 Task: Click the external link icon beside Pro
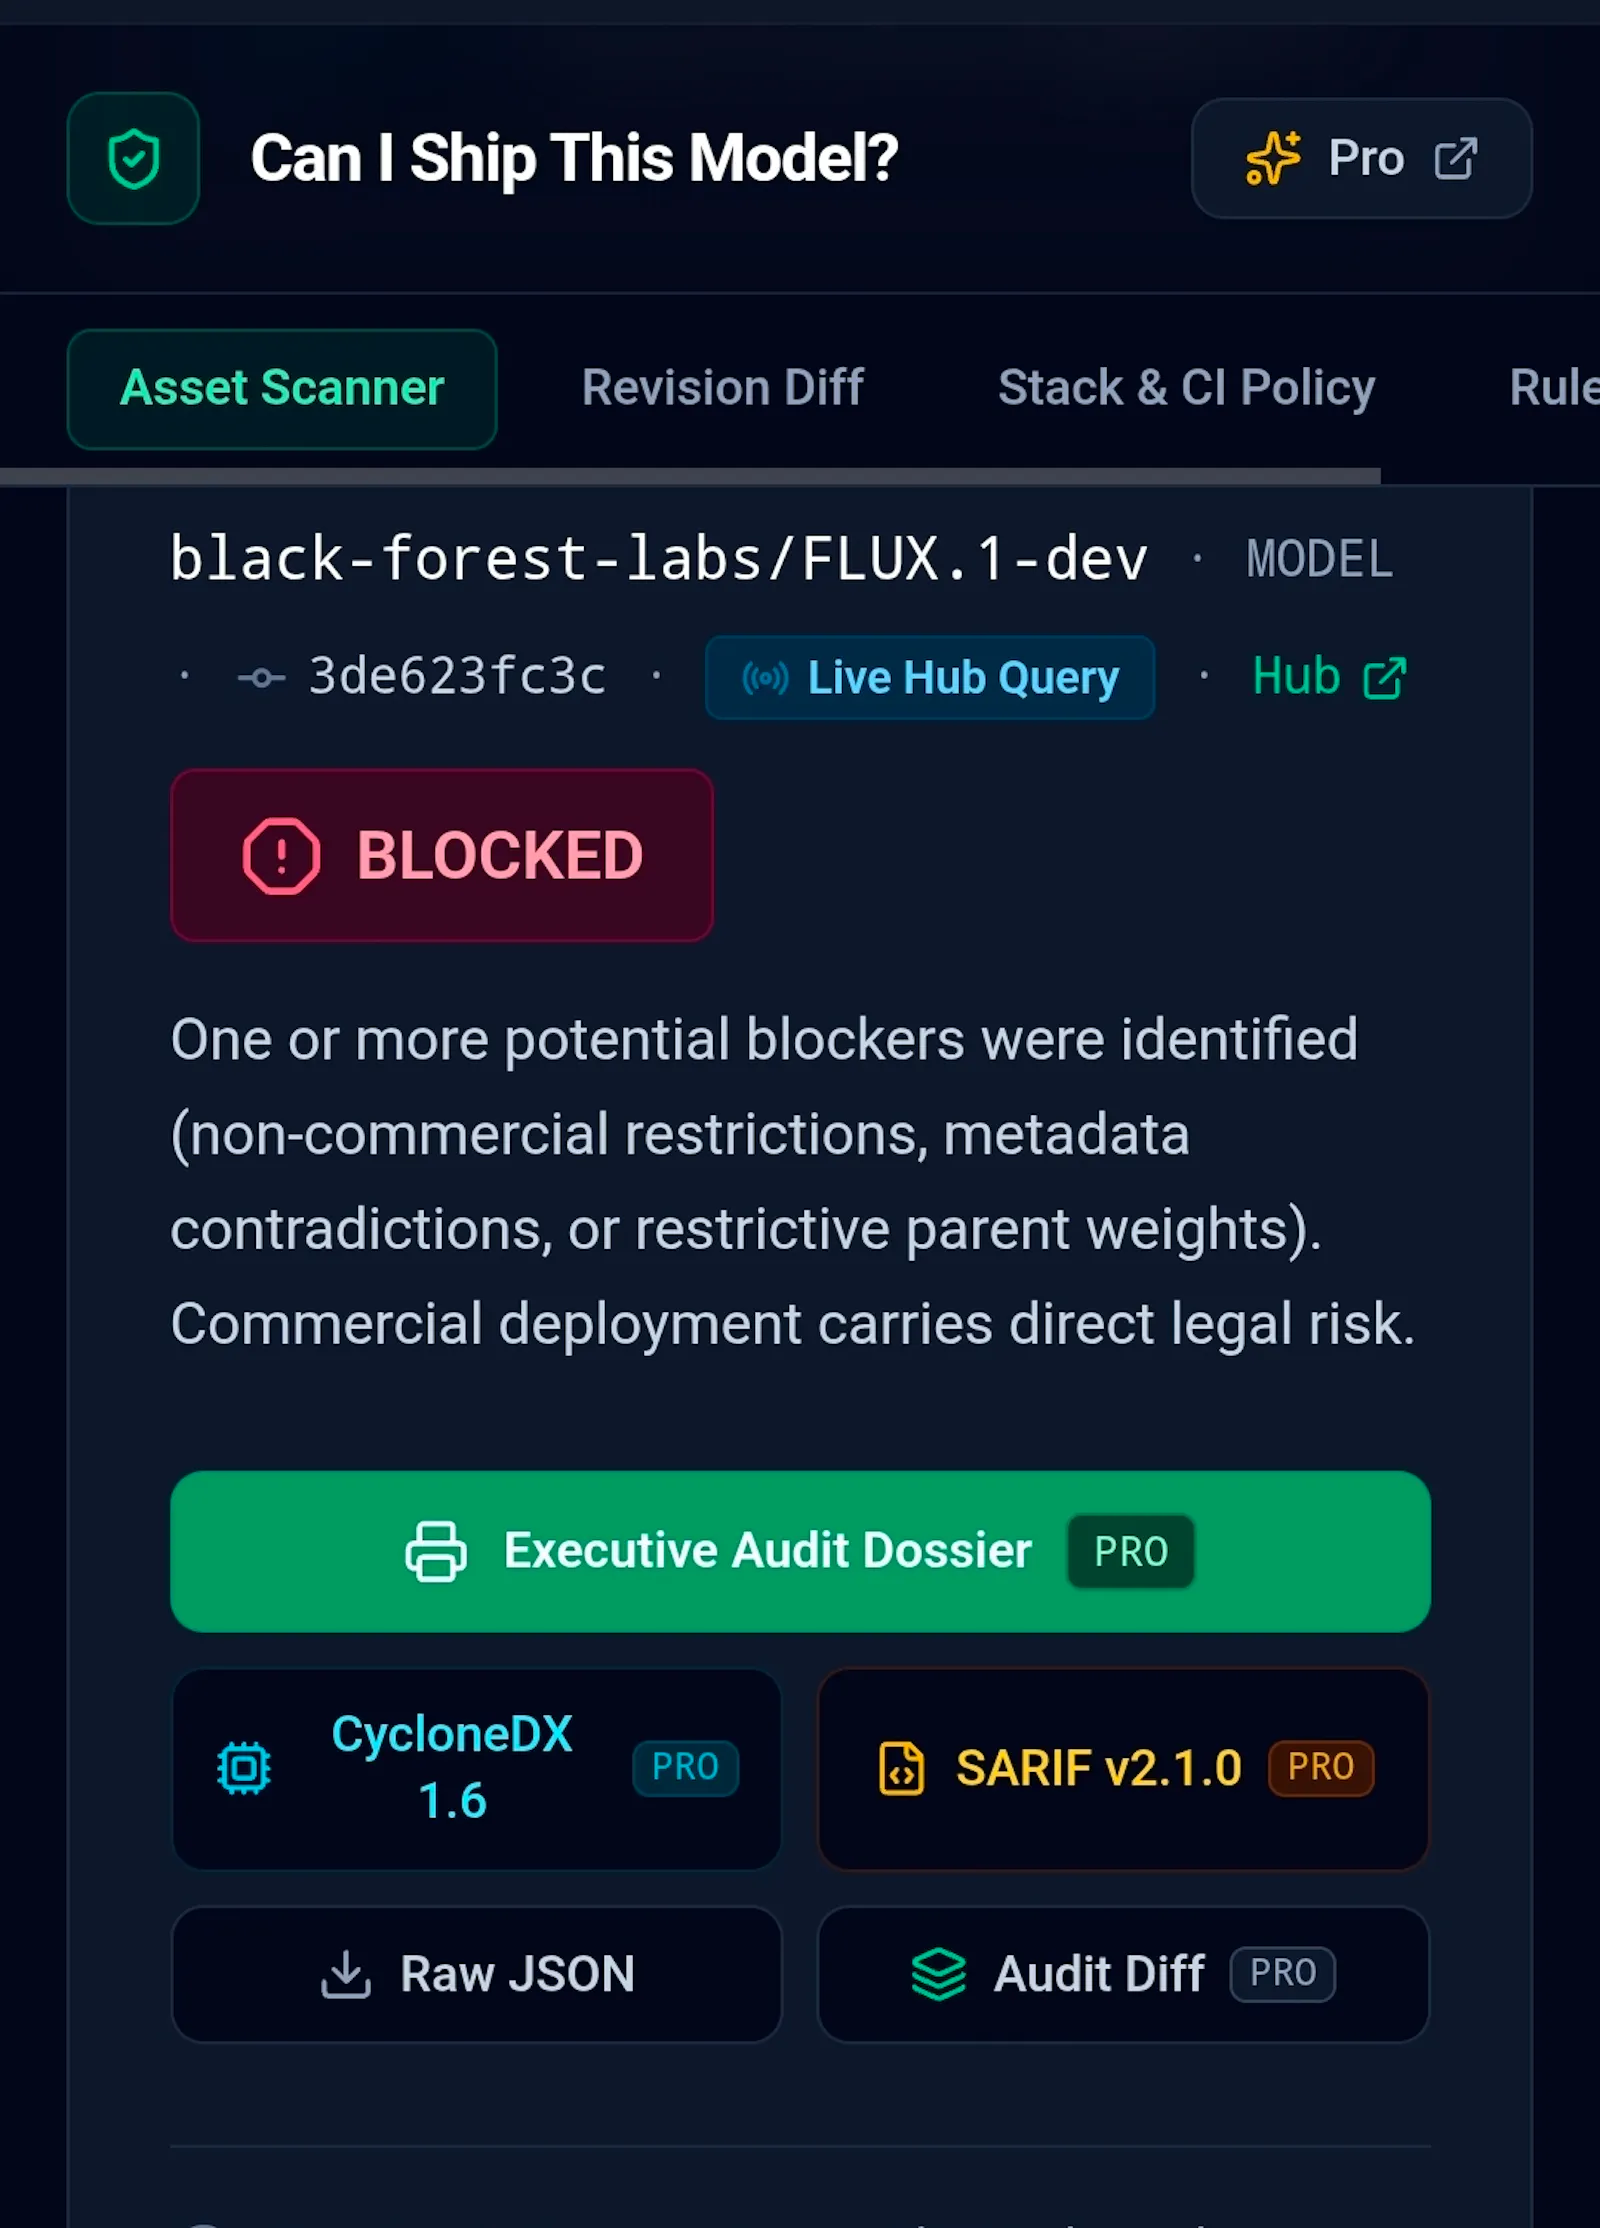[x=1455, y=159]
